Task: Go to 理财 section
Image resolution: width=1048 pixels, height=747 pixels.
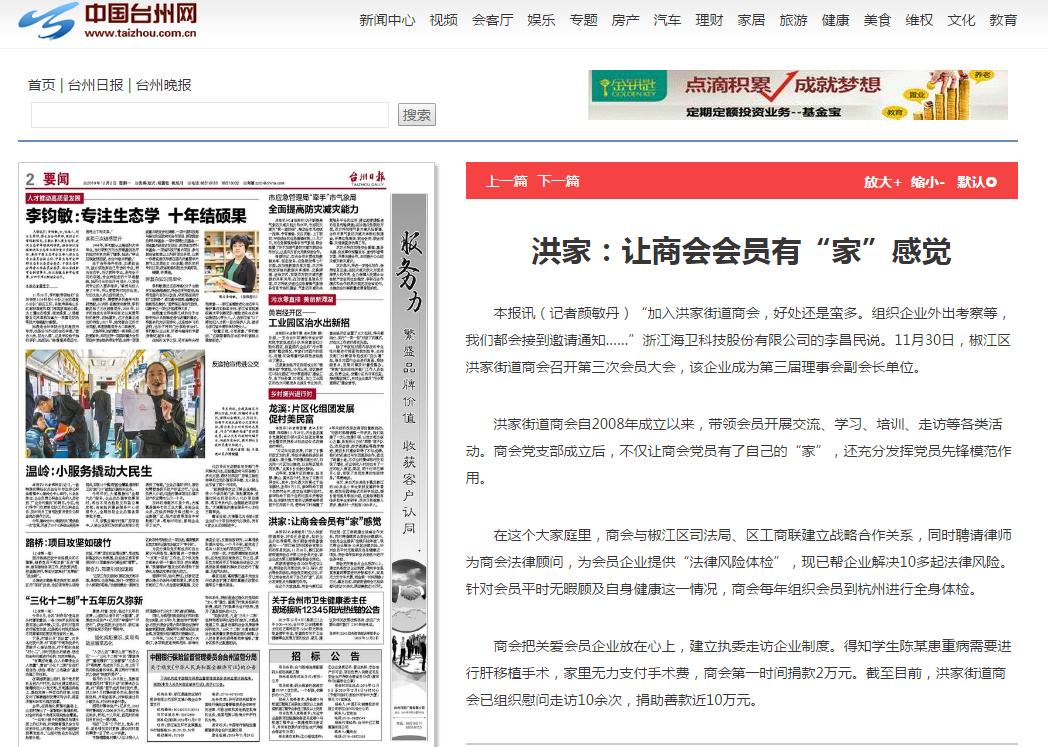Action: point(709,20)
